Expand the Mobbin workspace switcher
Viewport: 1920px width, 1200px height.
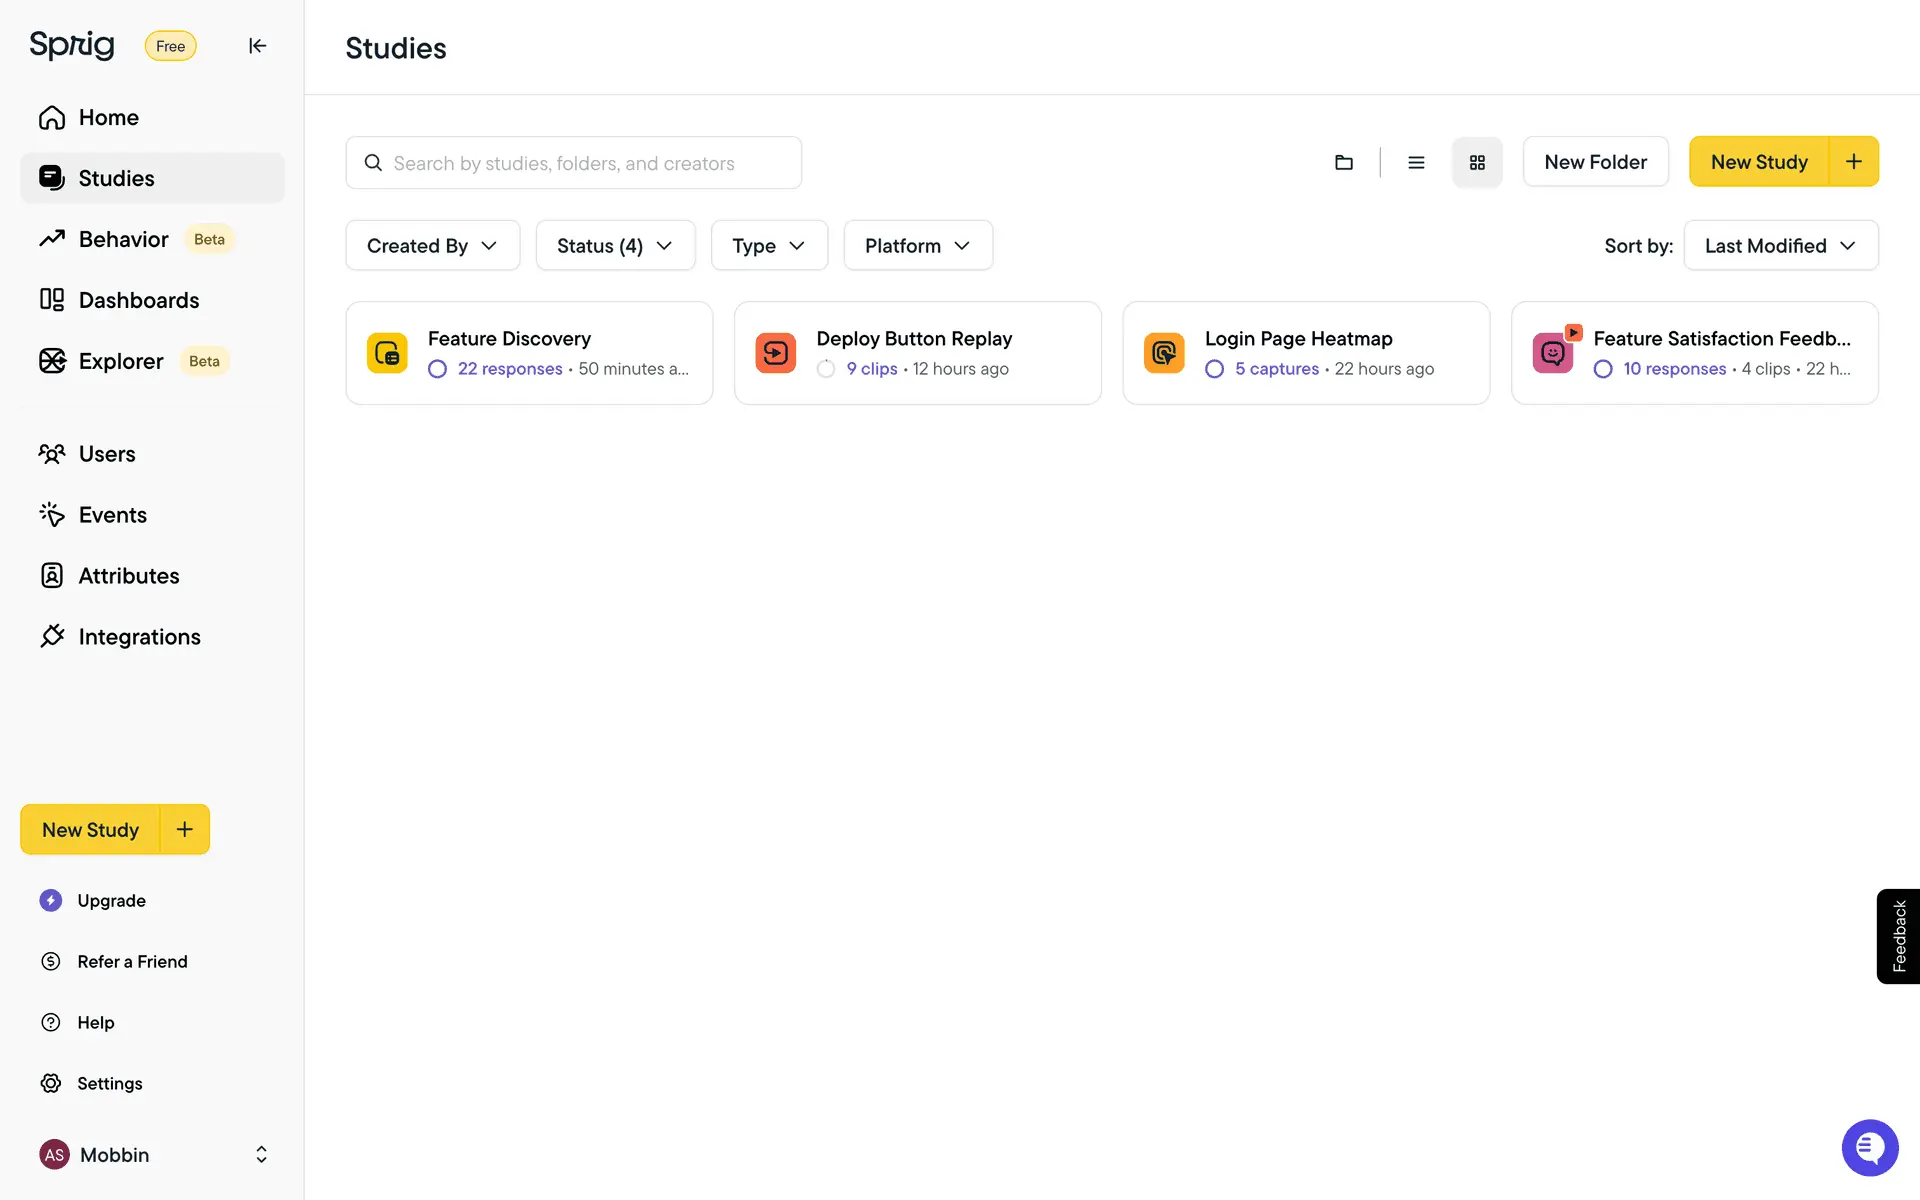click(x=261, y=1155)
